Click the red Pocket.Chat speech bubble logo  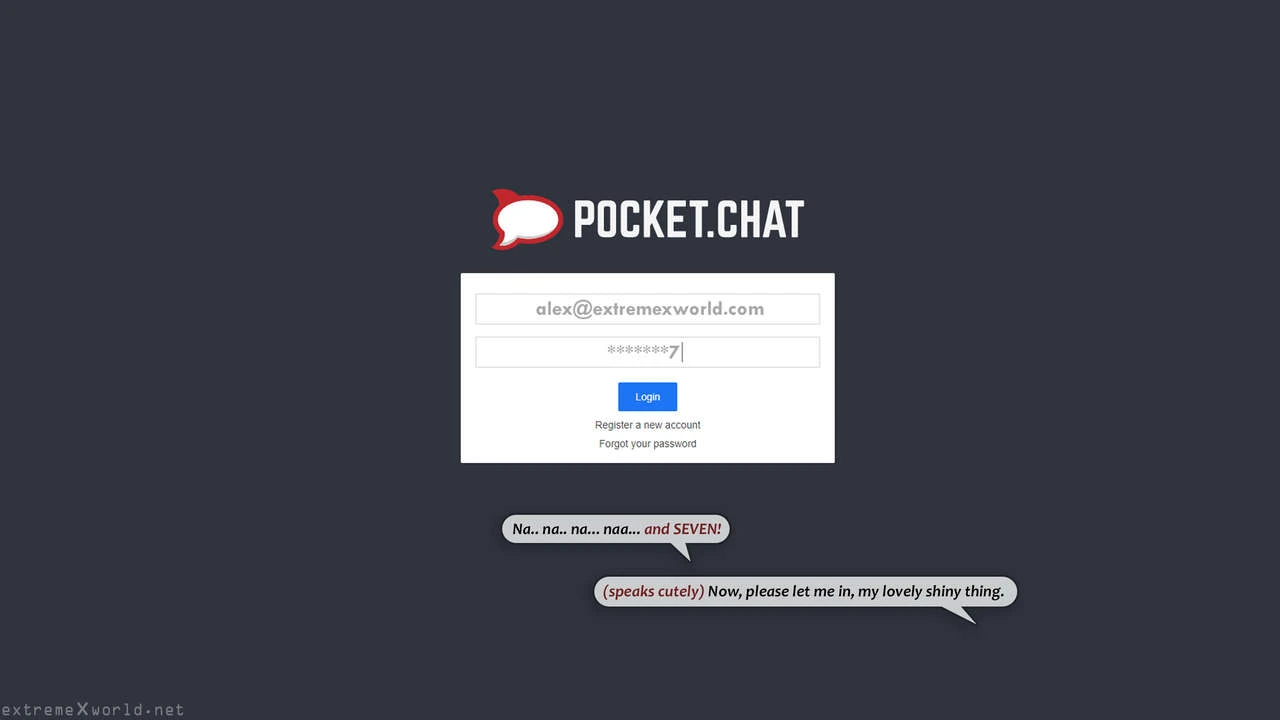click(526, 219)
